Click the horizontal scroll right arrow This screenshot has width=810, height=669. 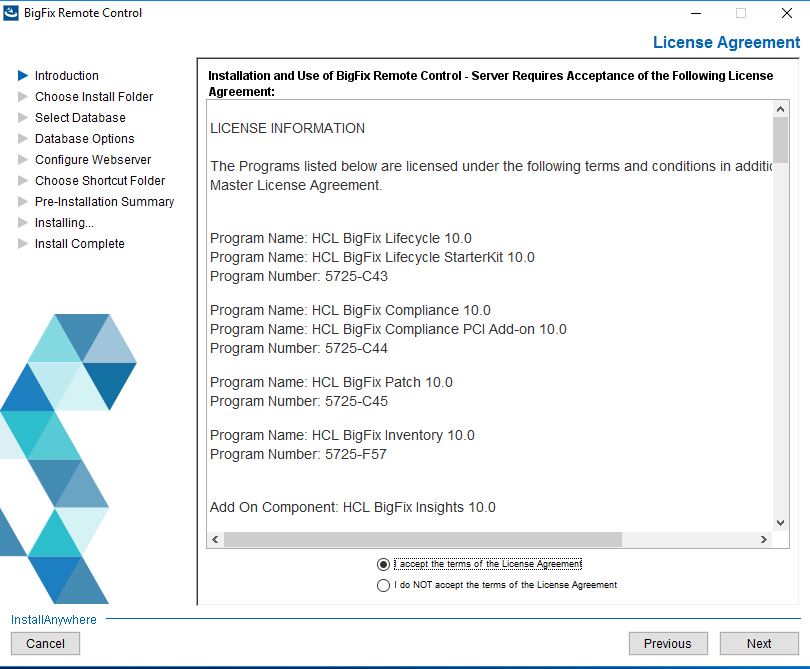764,539
